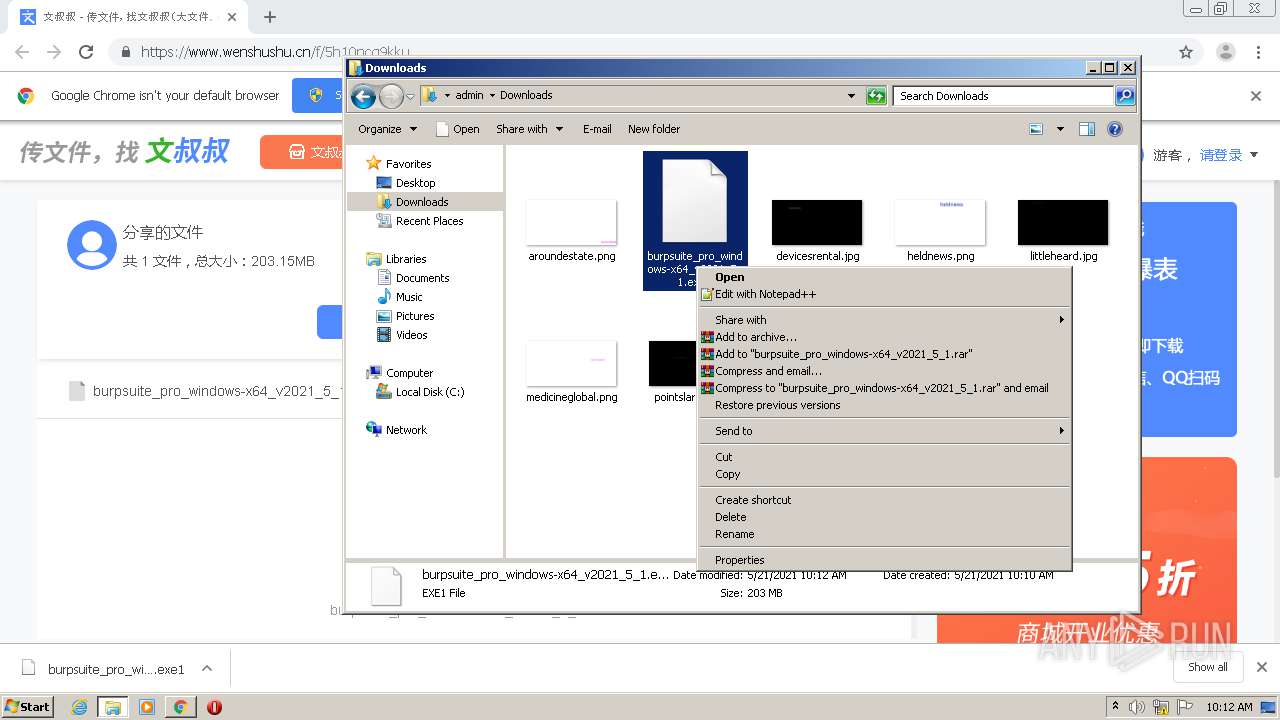Image resolution: width=1280 pixels, height=720 pixels.
Task: Open Recent Places in navigation pane
Action: [x=429, y=221]
